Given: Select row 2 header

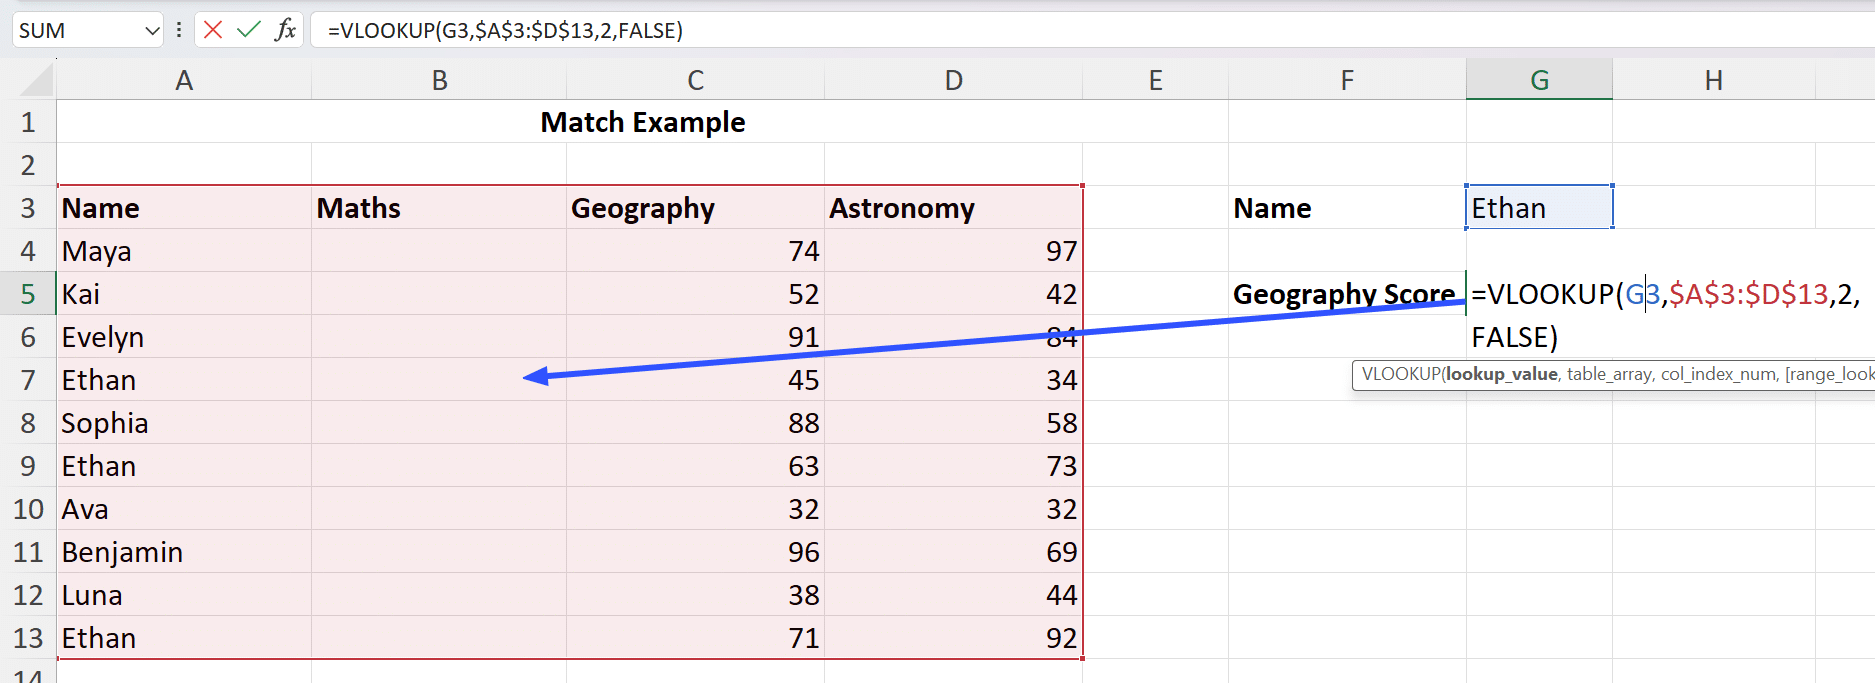Looking at the screenshot, I should 28,165.
